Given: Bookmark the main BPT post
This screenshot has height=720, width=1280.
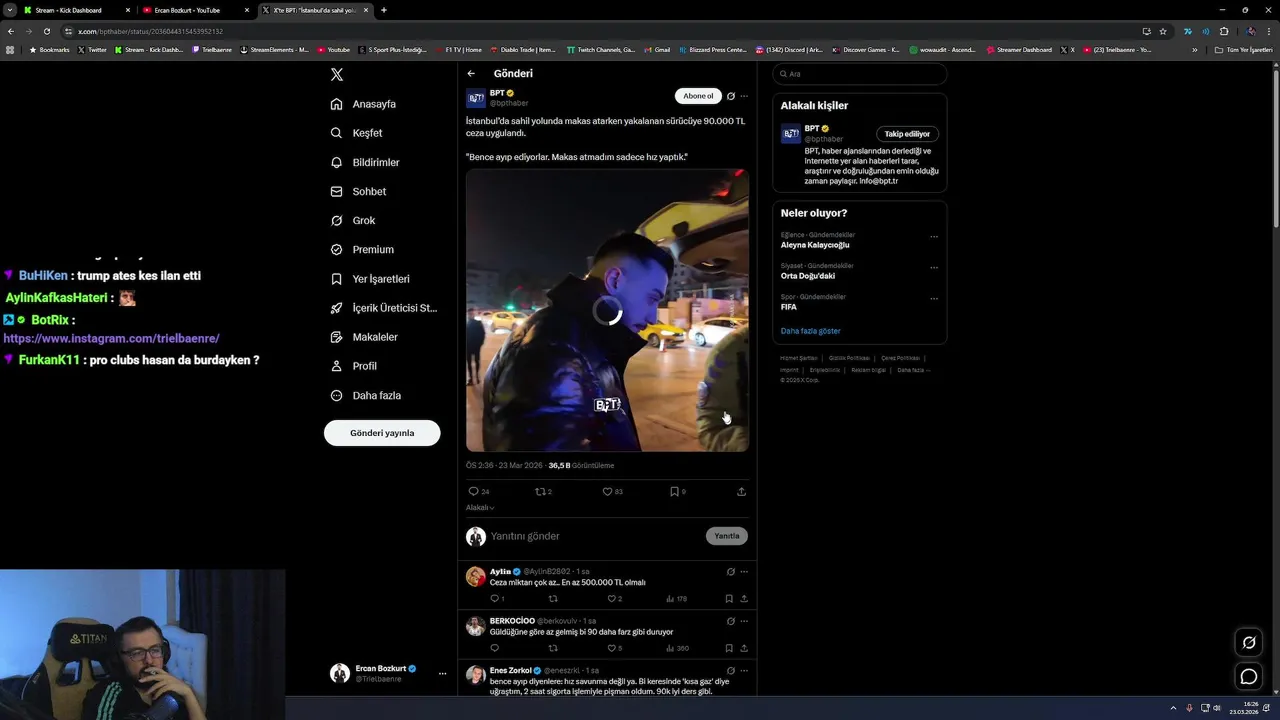Looking at the screenshot, I should 677,491.
